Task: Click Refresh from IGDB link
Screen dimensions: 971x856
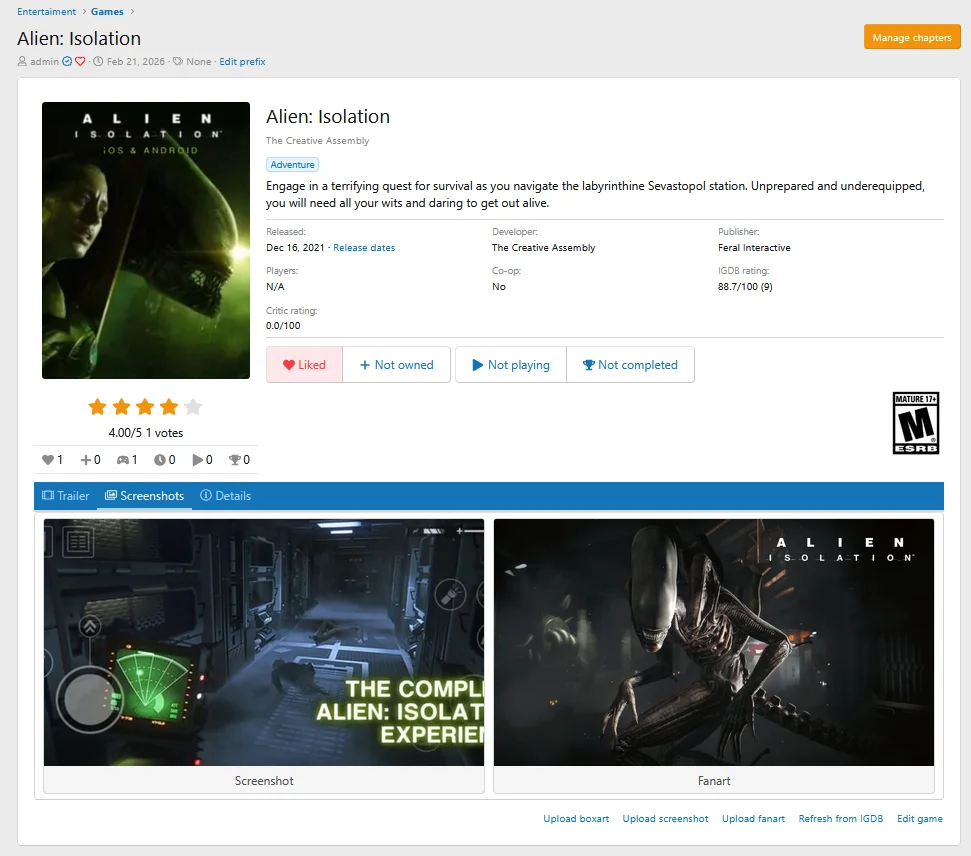Action: (x=840, y=818)
